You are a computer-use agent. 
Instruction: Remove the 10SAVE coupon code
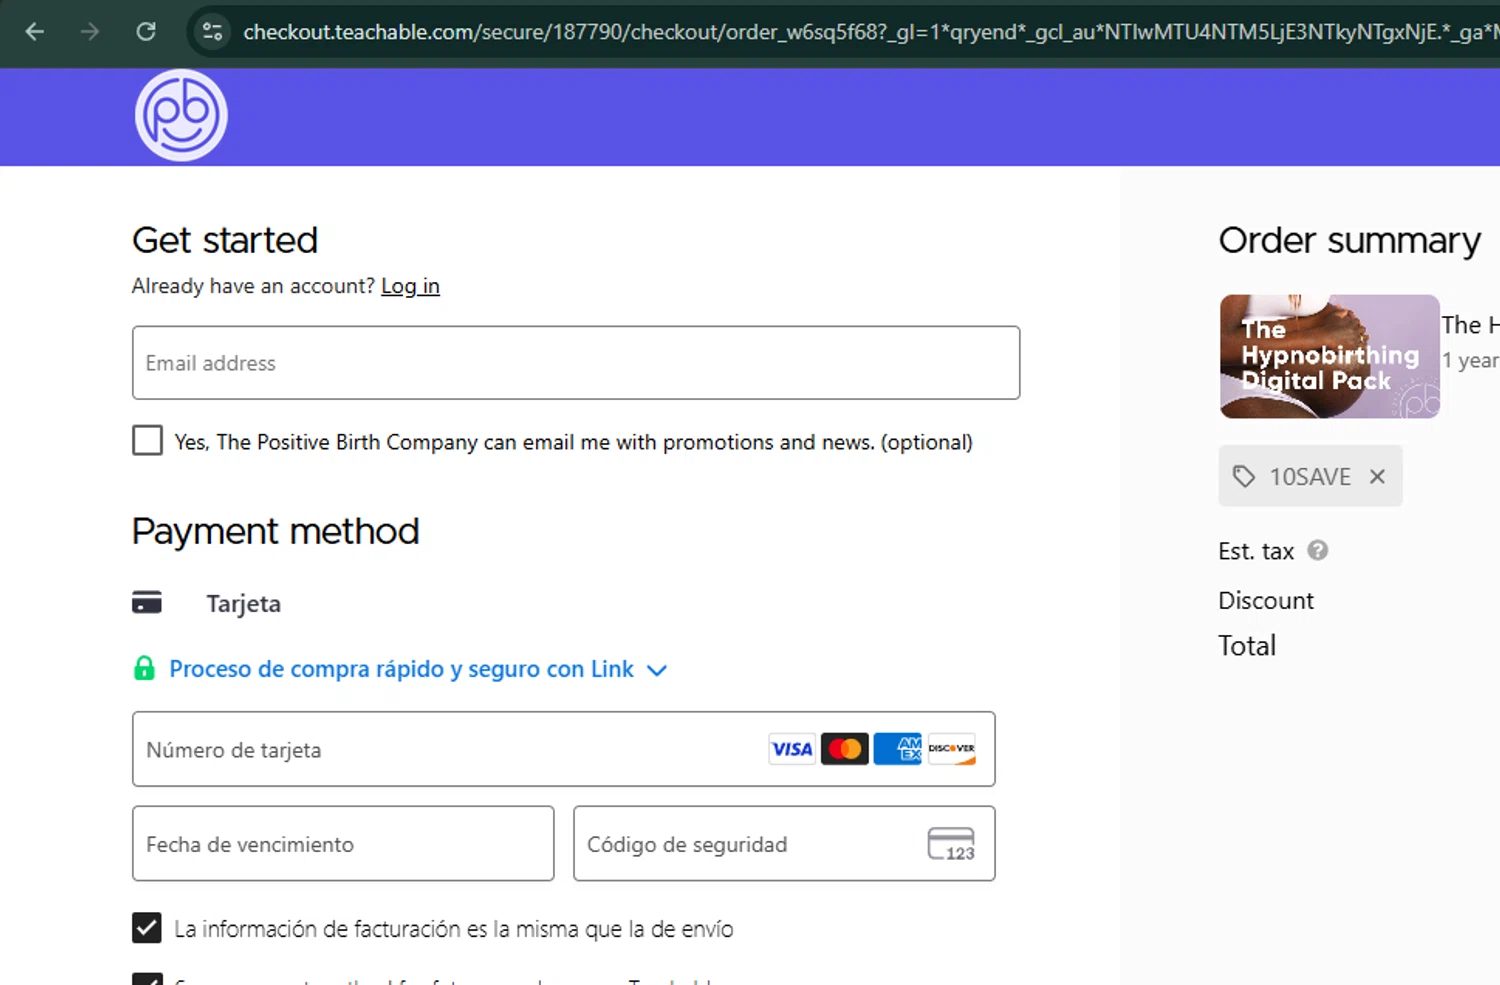1378,476
